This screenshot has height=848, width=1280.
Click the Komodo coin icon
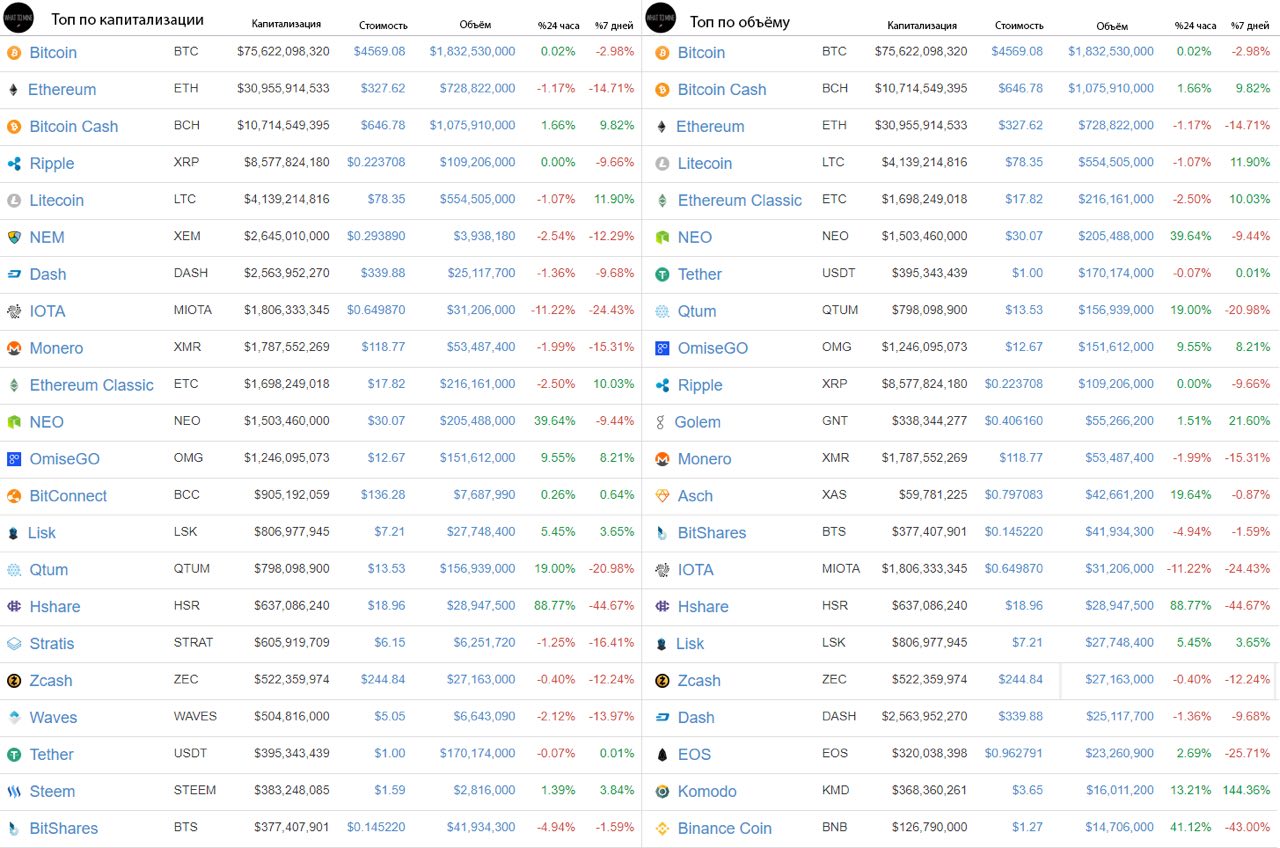(x=662, y=792)
